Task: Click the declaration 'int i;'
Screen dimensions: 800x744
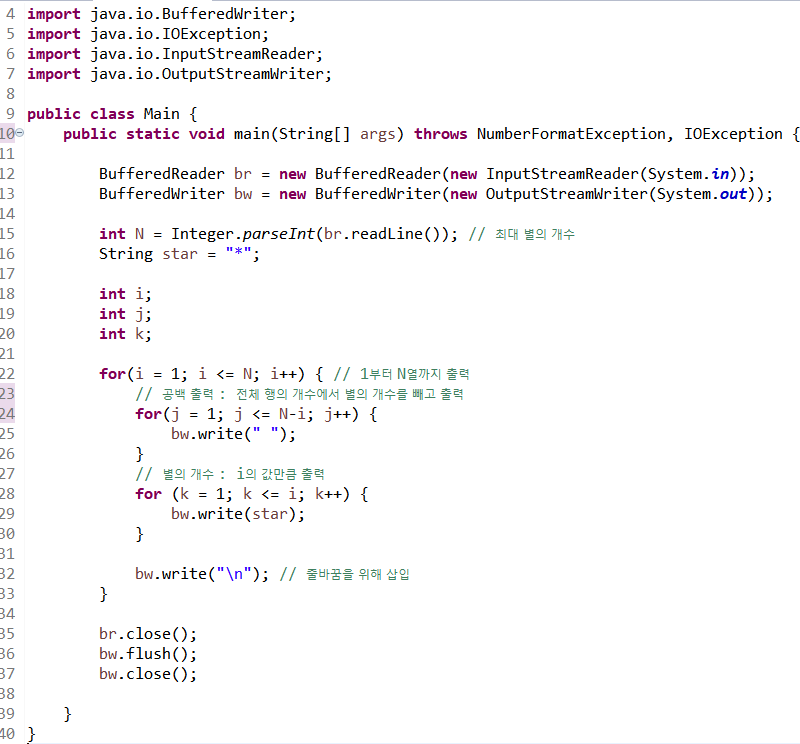Action: 125,294
